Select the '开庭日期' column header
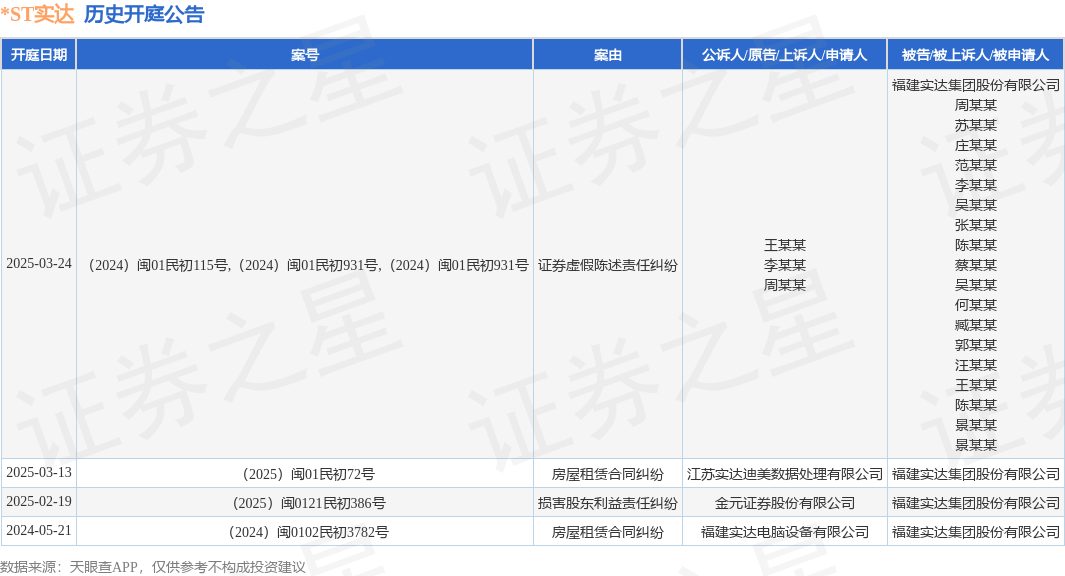 pyautogui.click(x=39, y=55)
